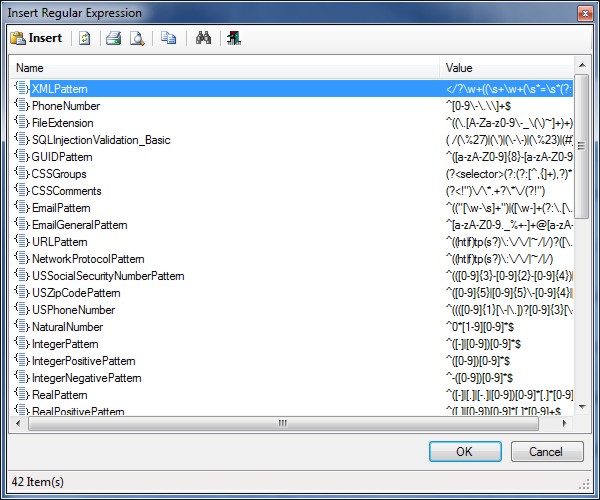The width and height of the screenshot is (600, 500).
Task: Click the Refresh list icon
Action: pos(86,38)
